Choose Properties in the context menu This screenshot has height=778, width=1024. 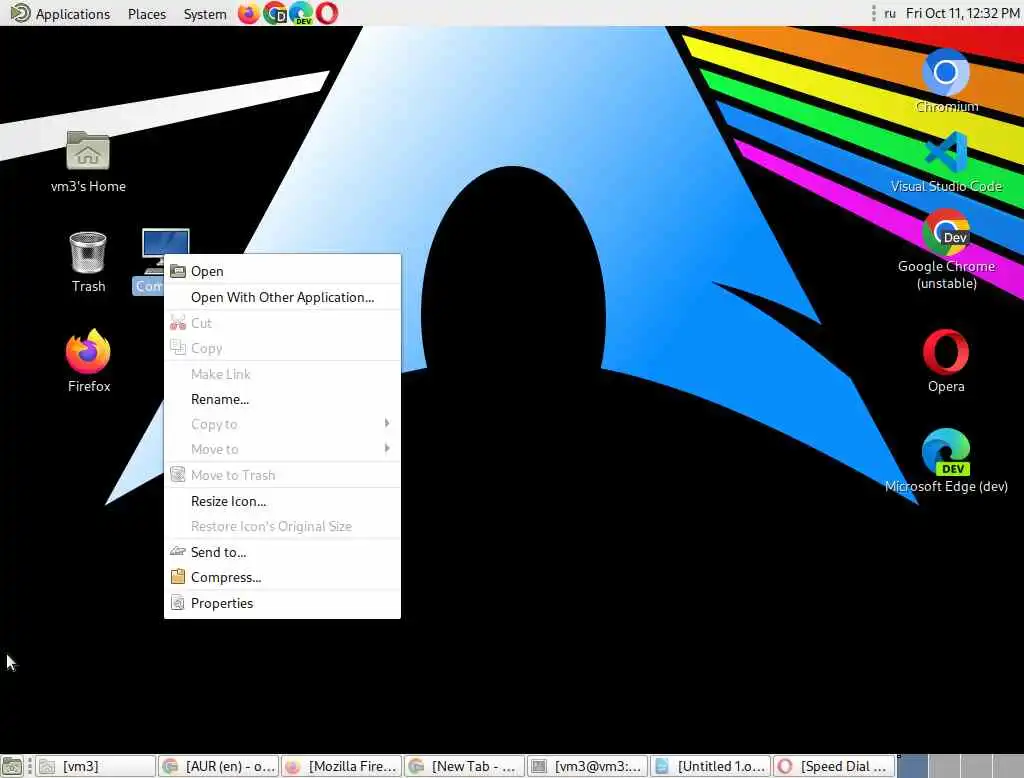pyautogui.click(x=282, y=603)
